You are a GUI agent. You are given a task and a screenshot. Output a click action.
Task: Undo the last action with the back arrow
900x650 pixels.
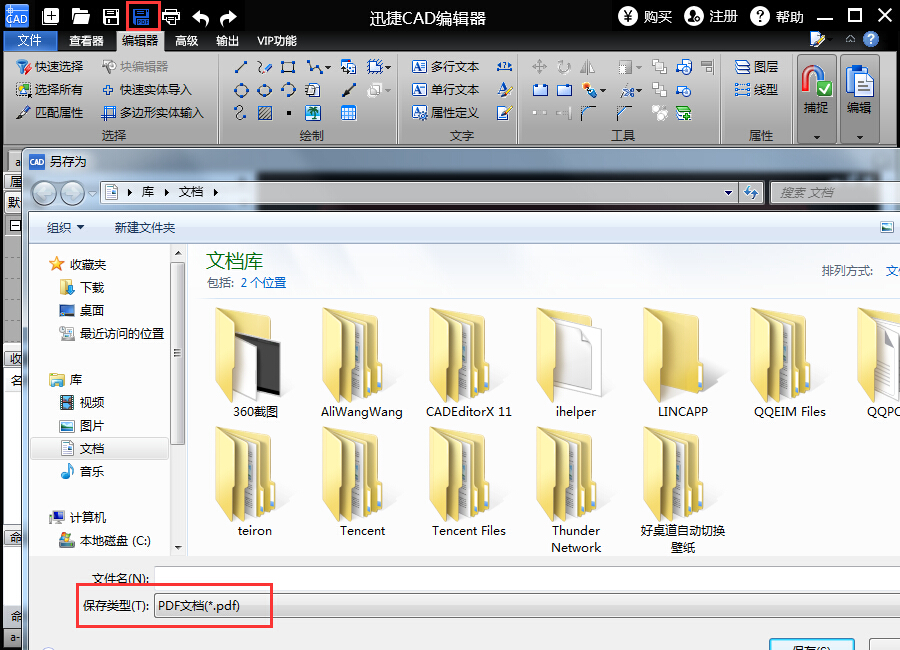(x=200, y=18)
